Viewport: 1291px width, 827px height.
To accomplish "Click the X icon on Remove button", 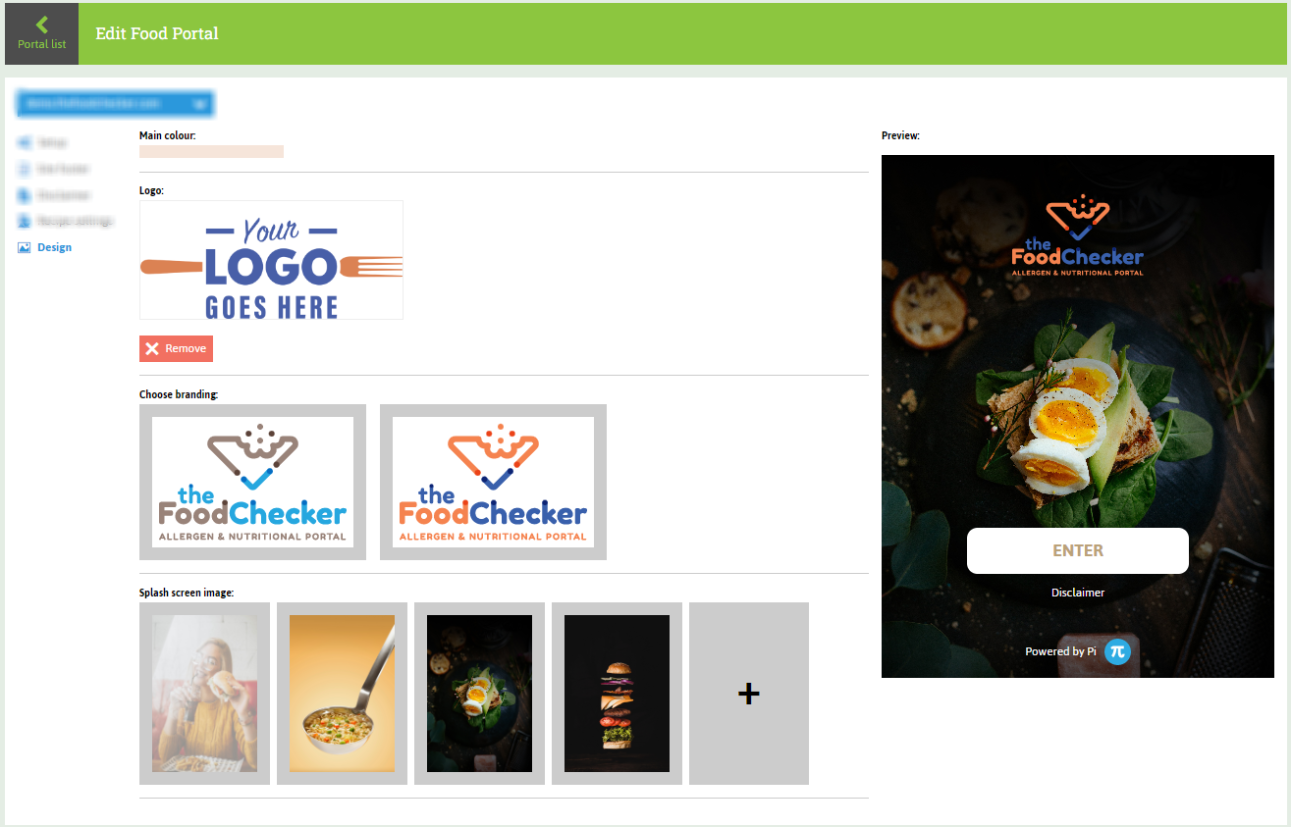I will [x=152, y=348].
